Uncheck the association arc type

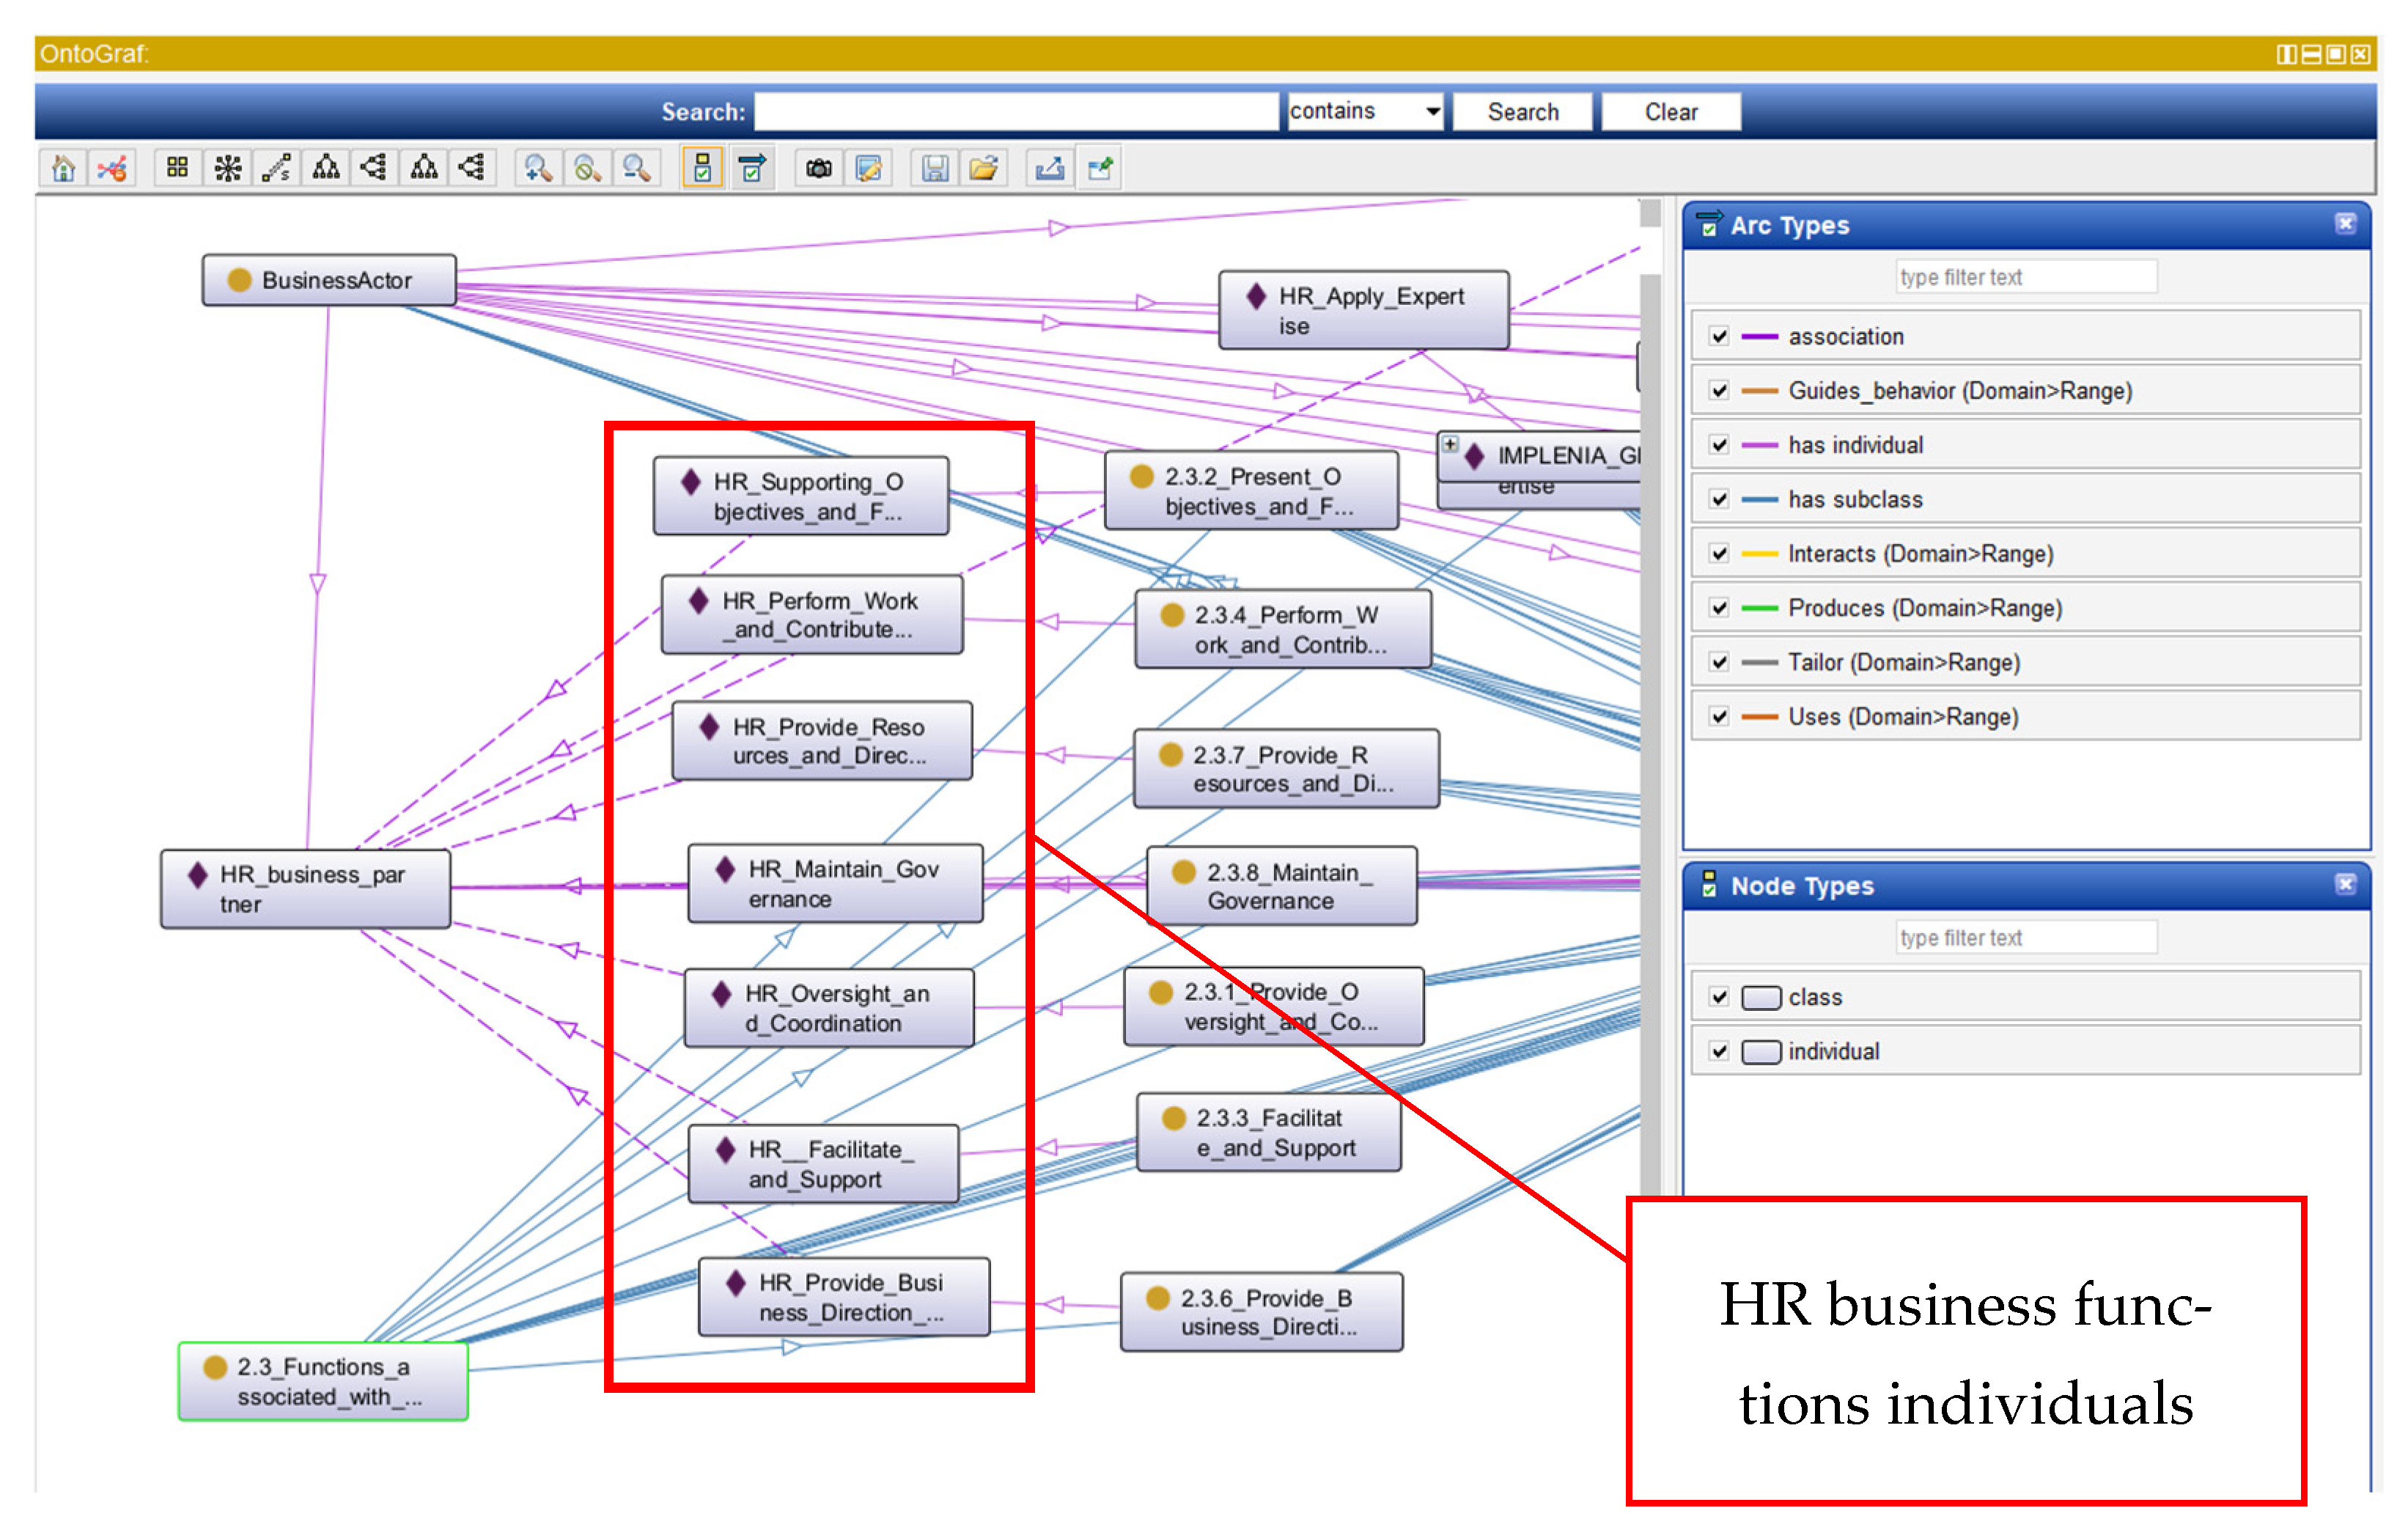1719,336
